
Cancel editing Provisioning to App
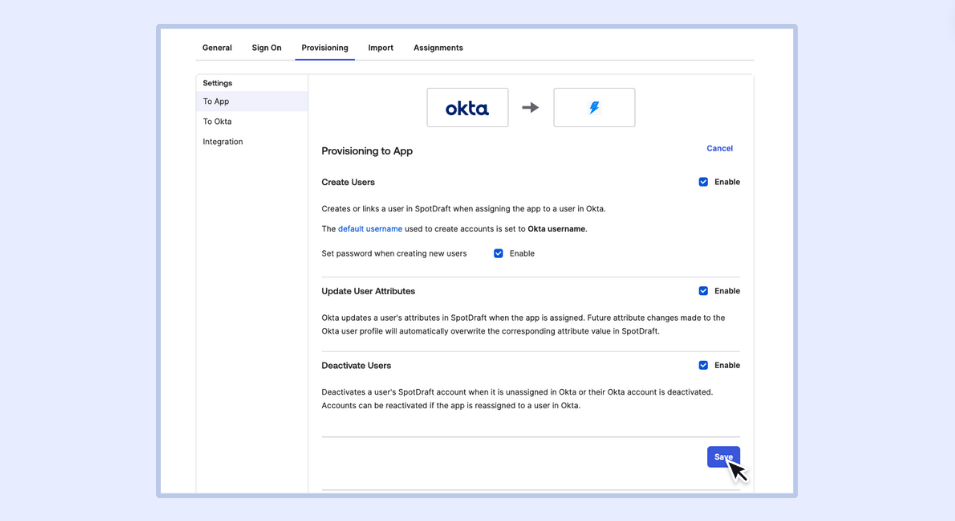coord(719,148)
